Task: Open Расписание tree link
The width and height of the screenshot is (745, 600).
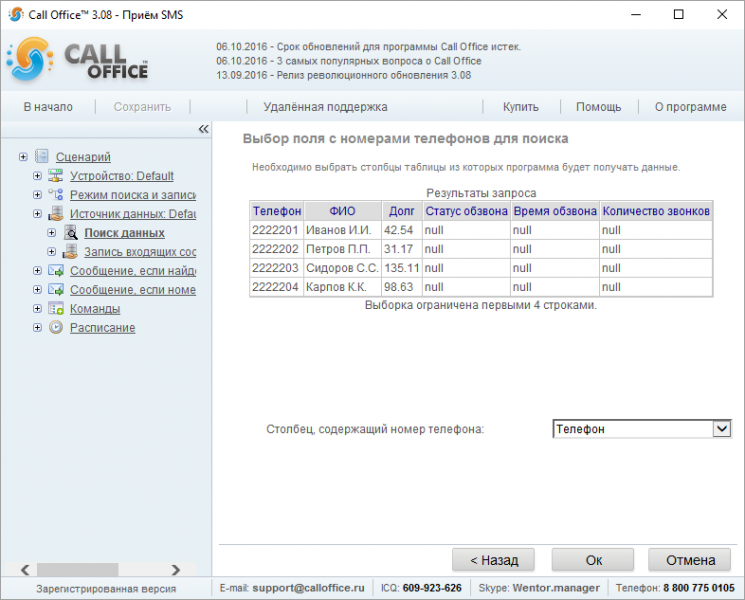Action: [103, 328]
